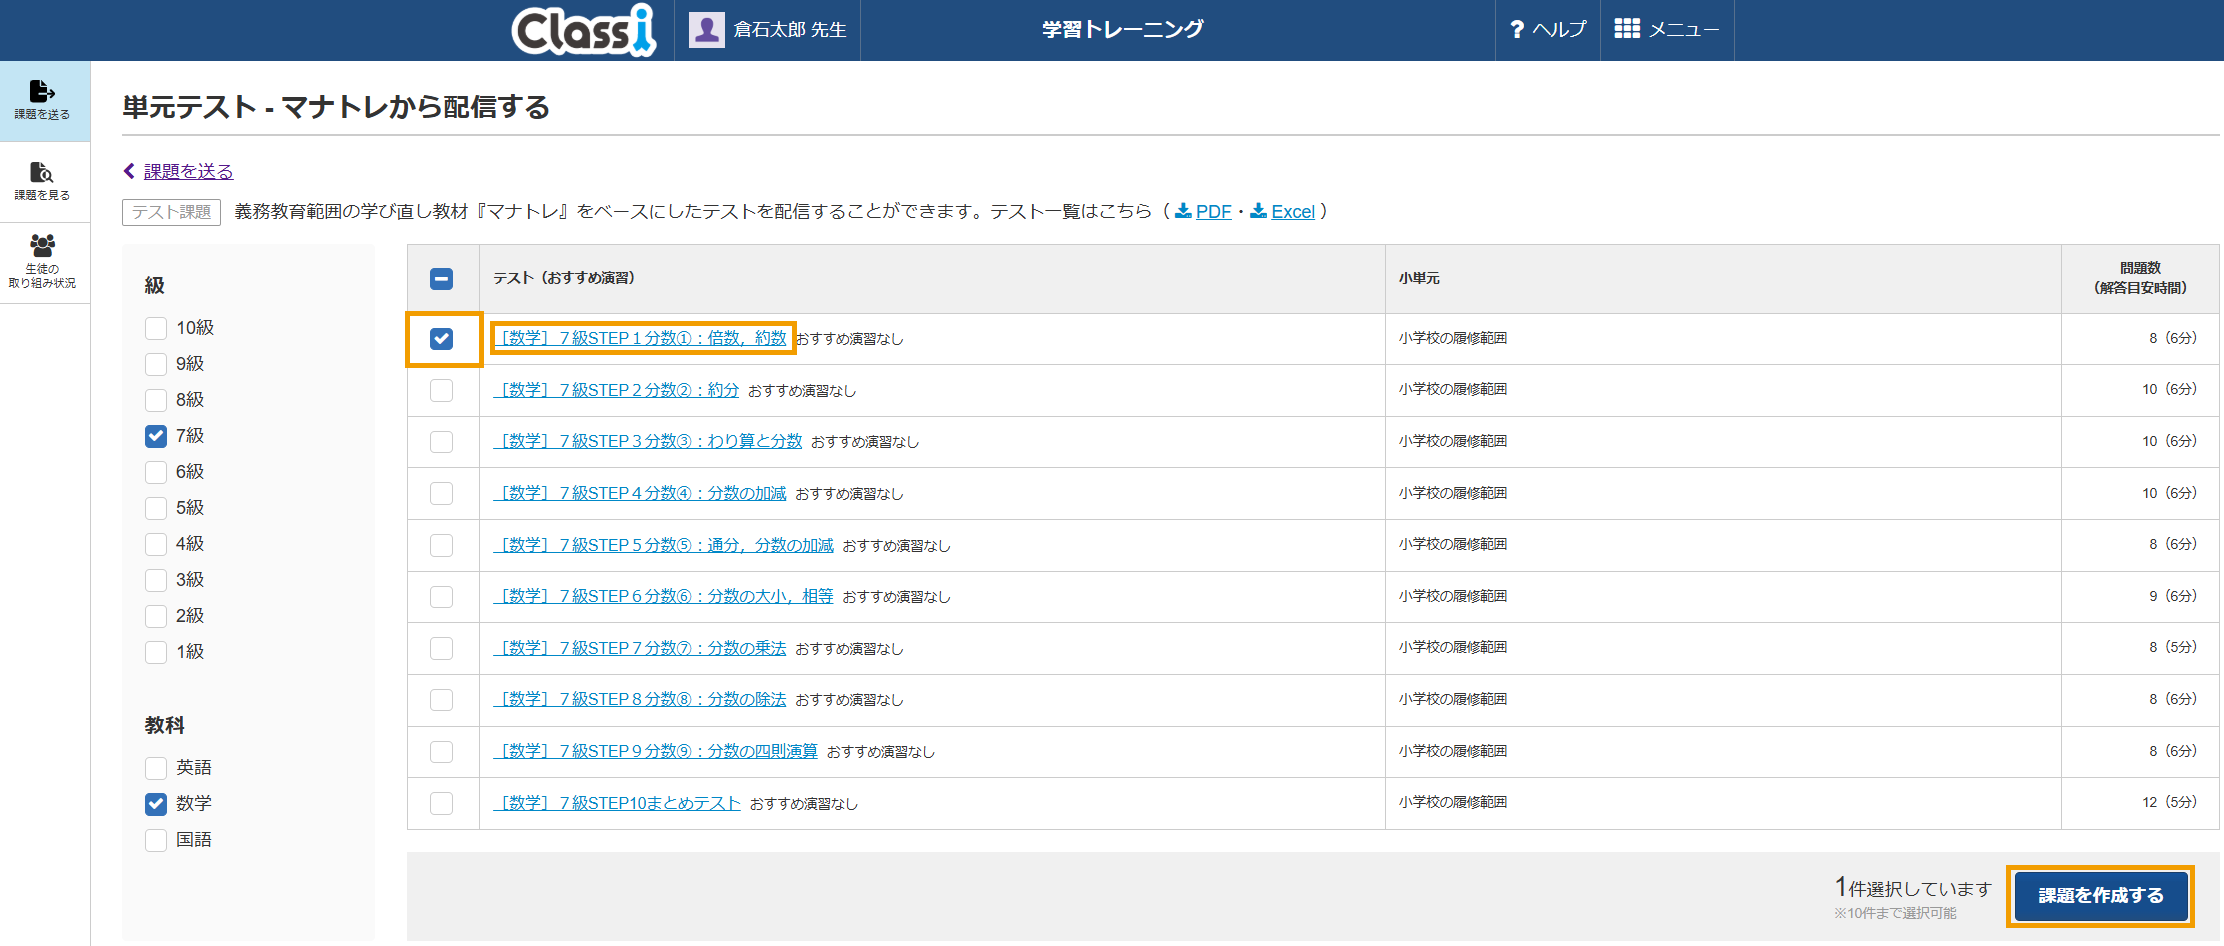Open the メニュー label in header

(x=1684, y=30)
